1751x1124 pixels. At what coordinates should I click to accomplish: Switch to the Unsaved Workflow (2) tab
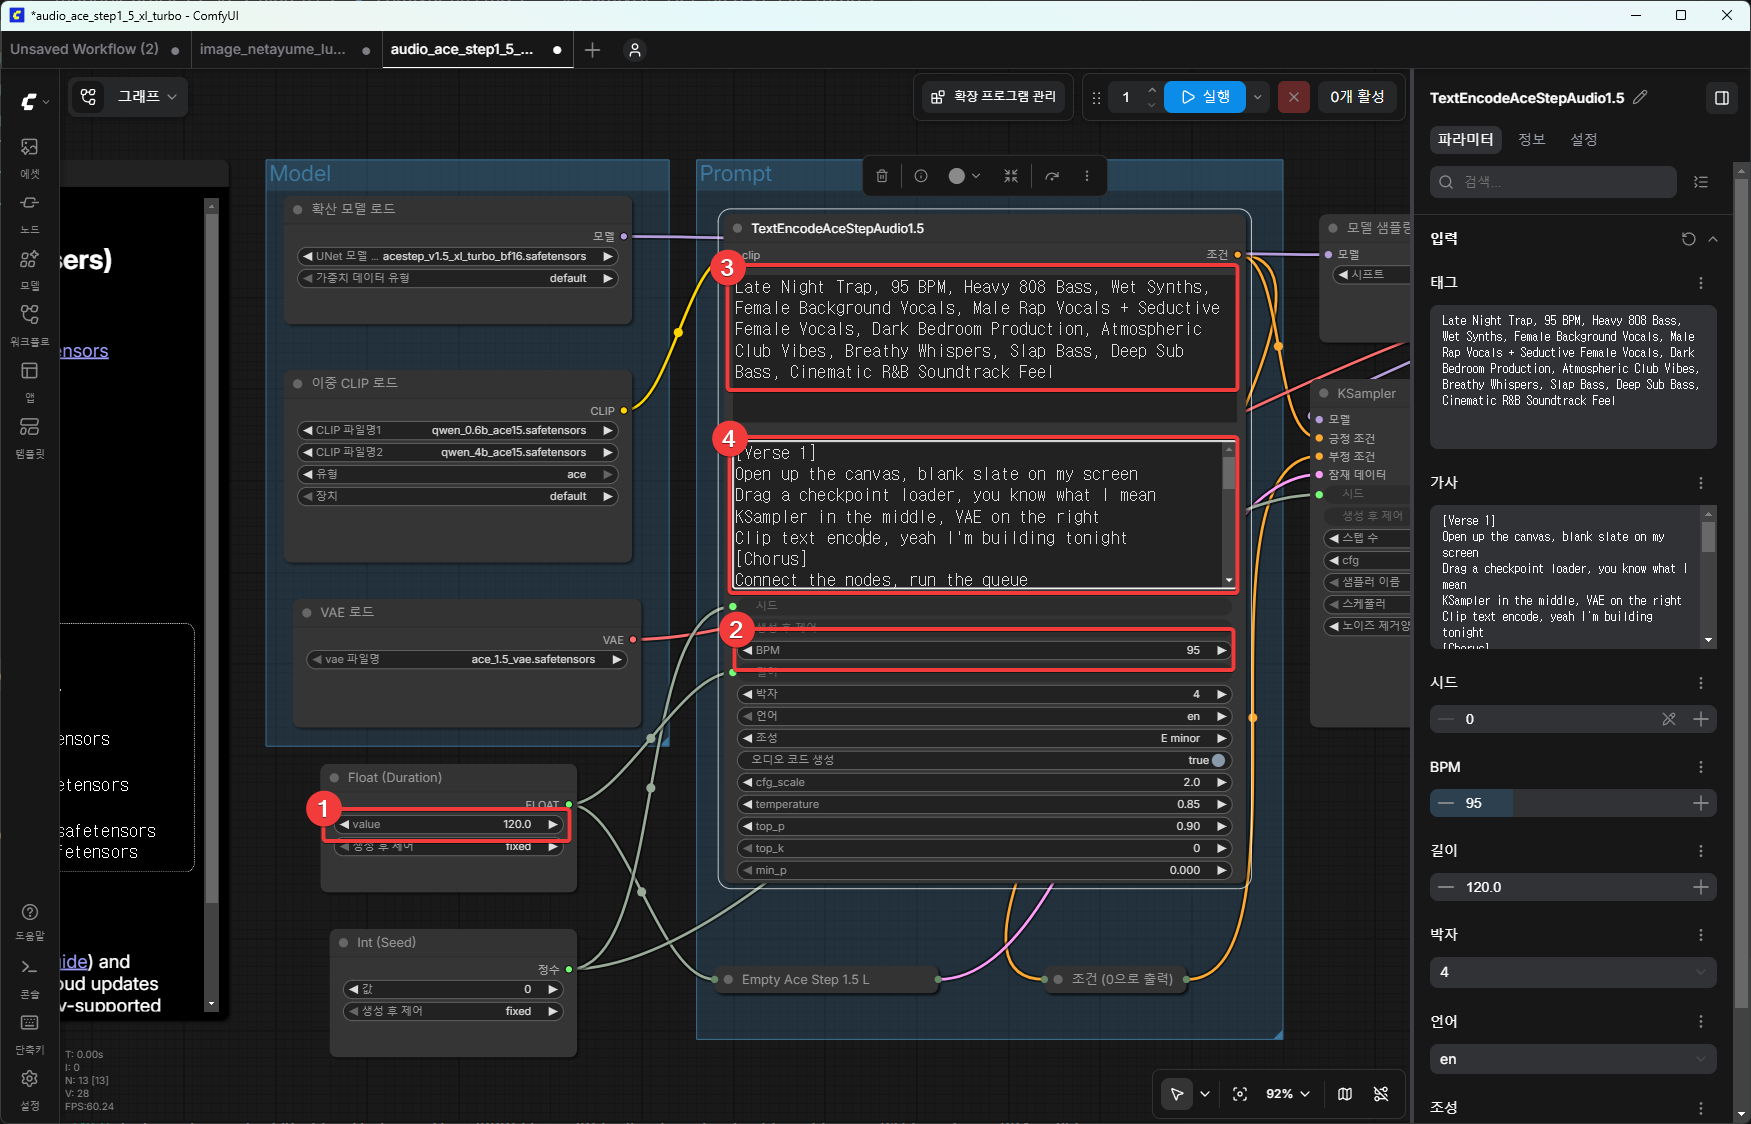95,49
